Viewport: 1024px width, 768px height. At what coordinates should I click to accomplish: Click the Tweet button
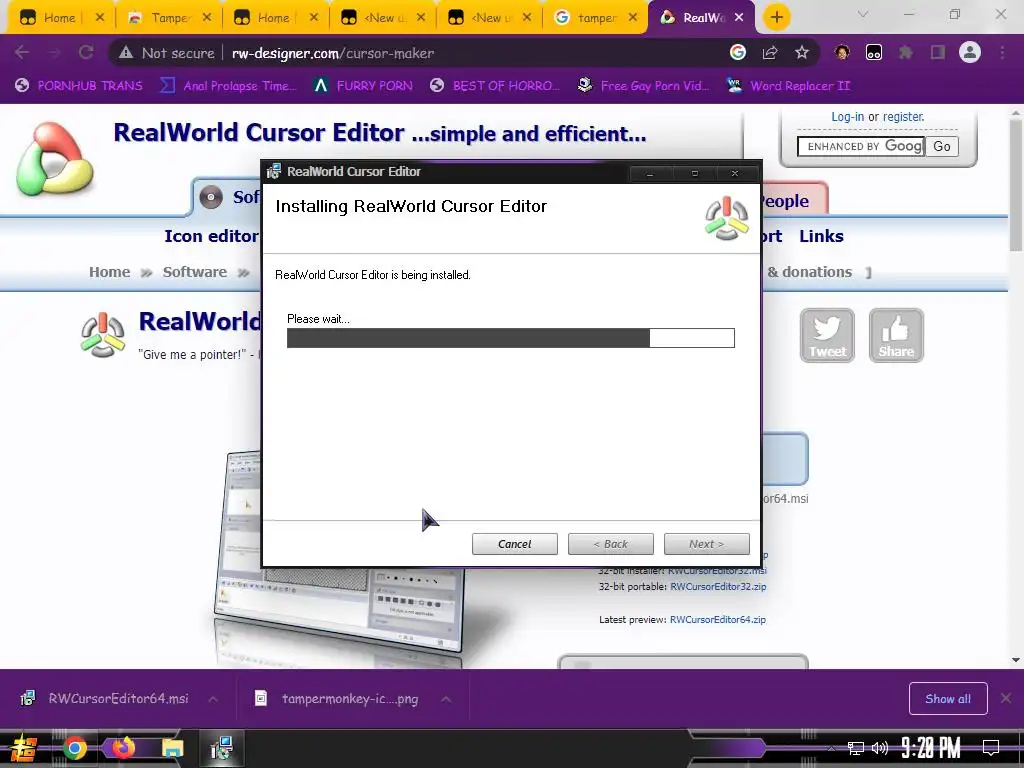pos(827,335)
